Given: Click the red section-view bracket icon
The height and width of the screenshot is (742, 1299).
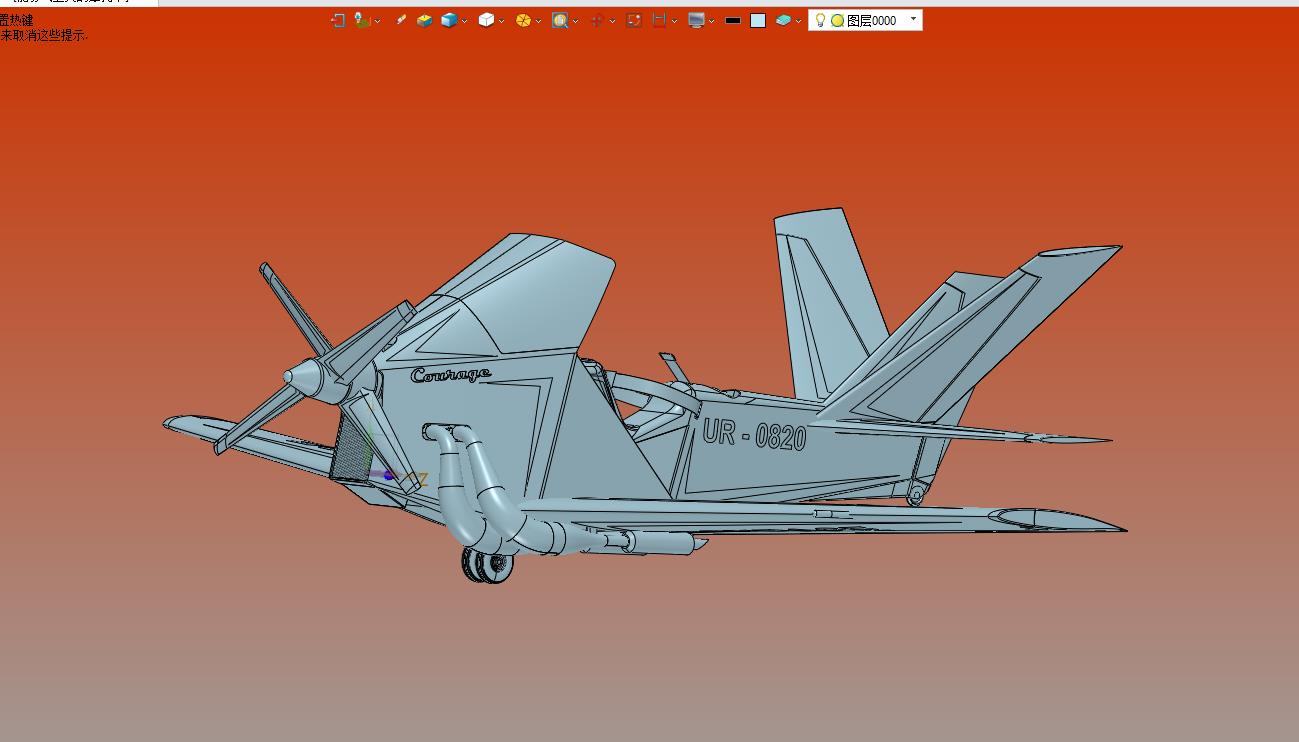Looking at the screenshot, I should (659, 20).
